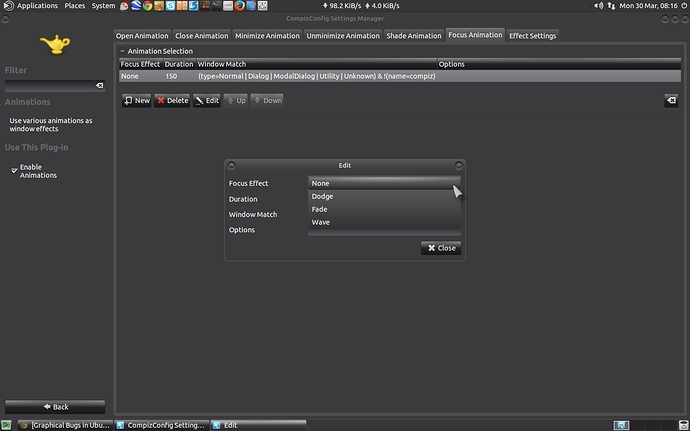Click the show desktop icon in bottom panel

(6, 425)
